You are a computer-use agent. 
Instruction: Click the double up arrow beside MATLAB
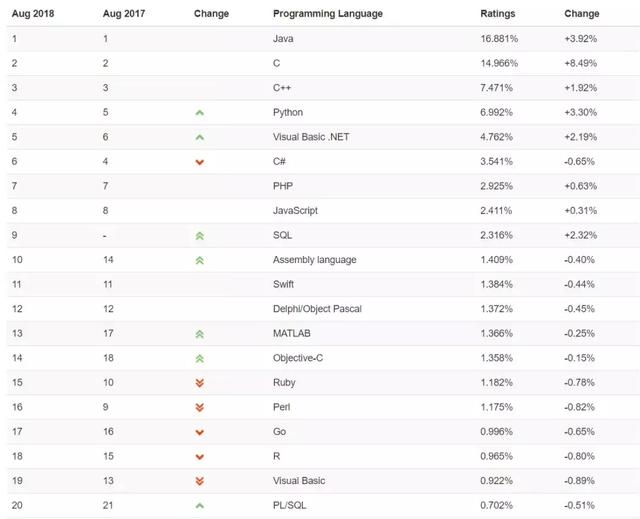click(200, 334)
